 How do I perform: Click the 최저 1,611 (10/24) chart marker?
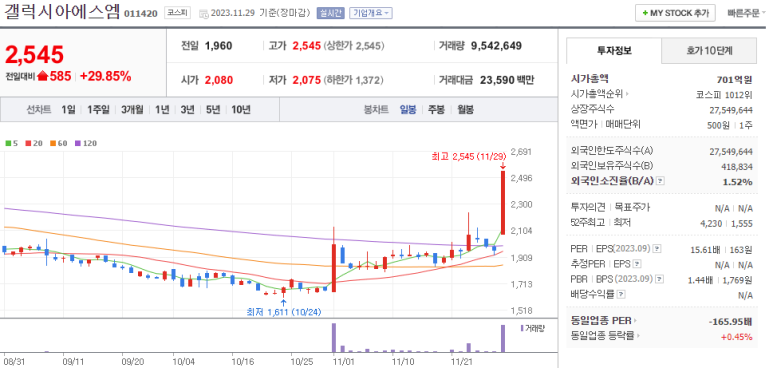[x=283, y=312]
